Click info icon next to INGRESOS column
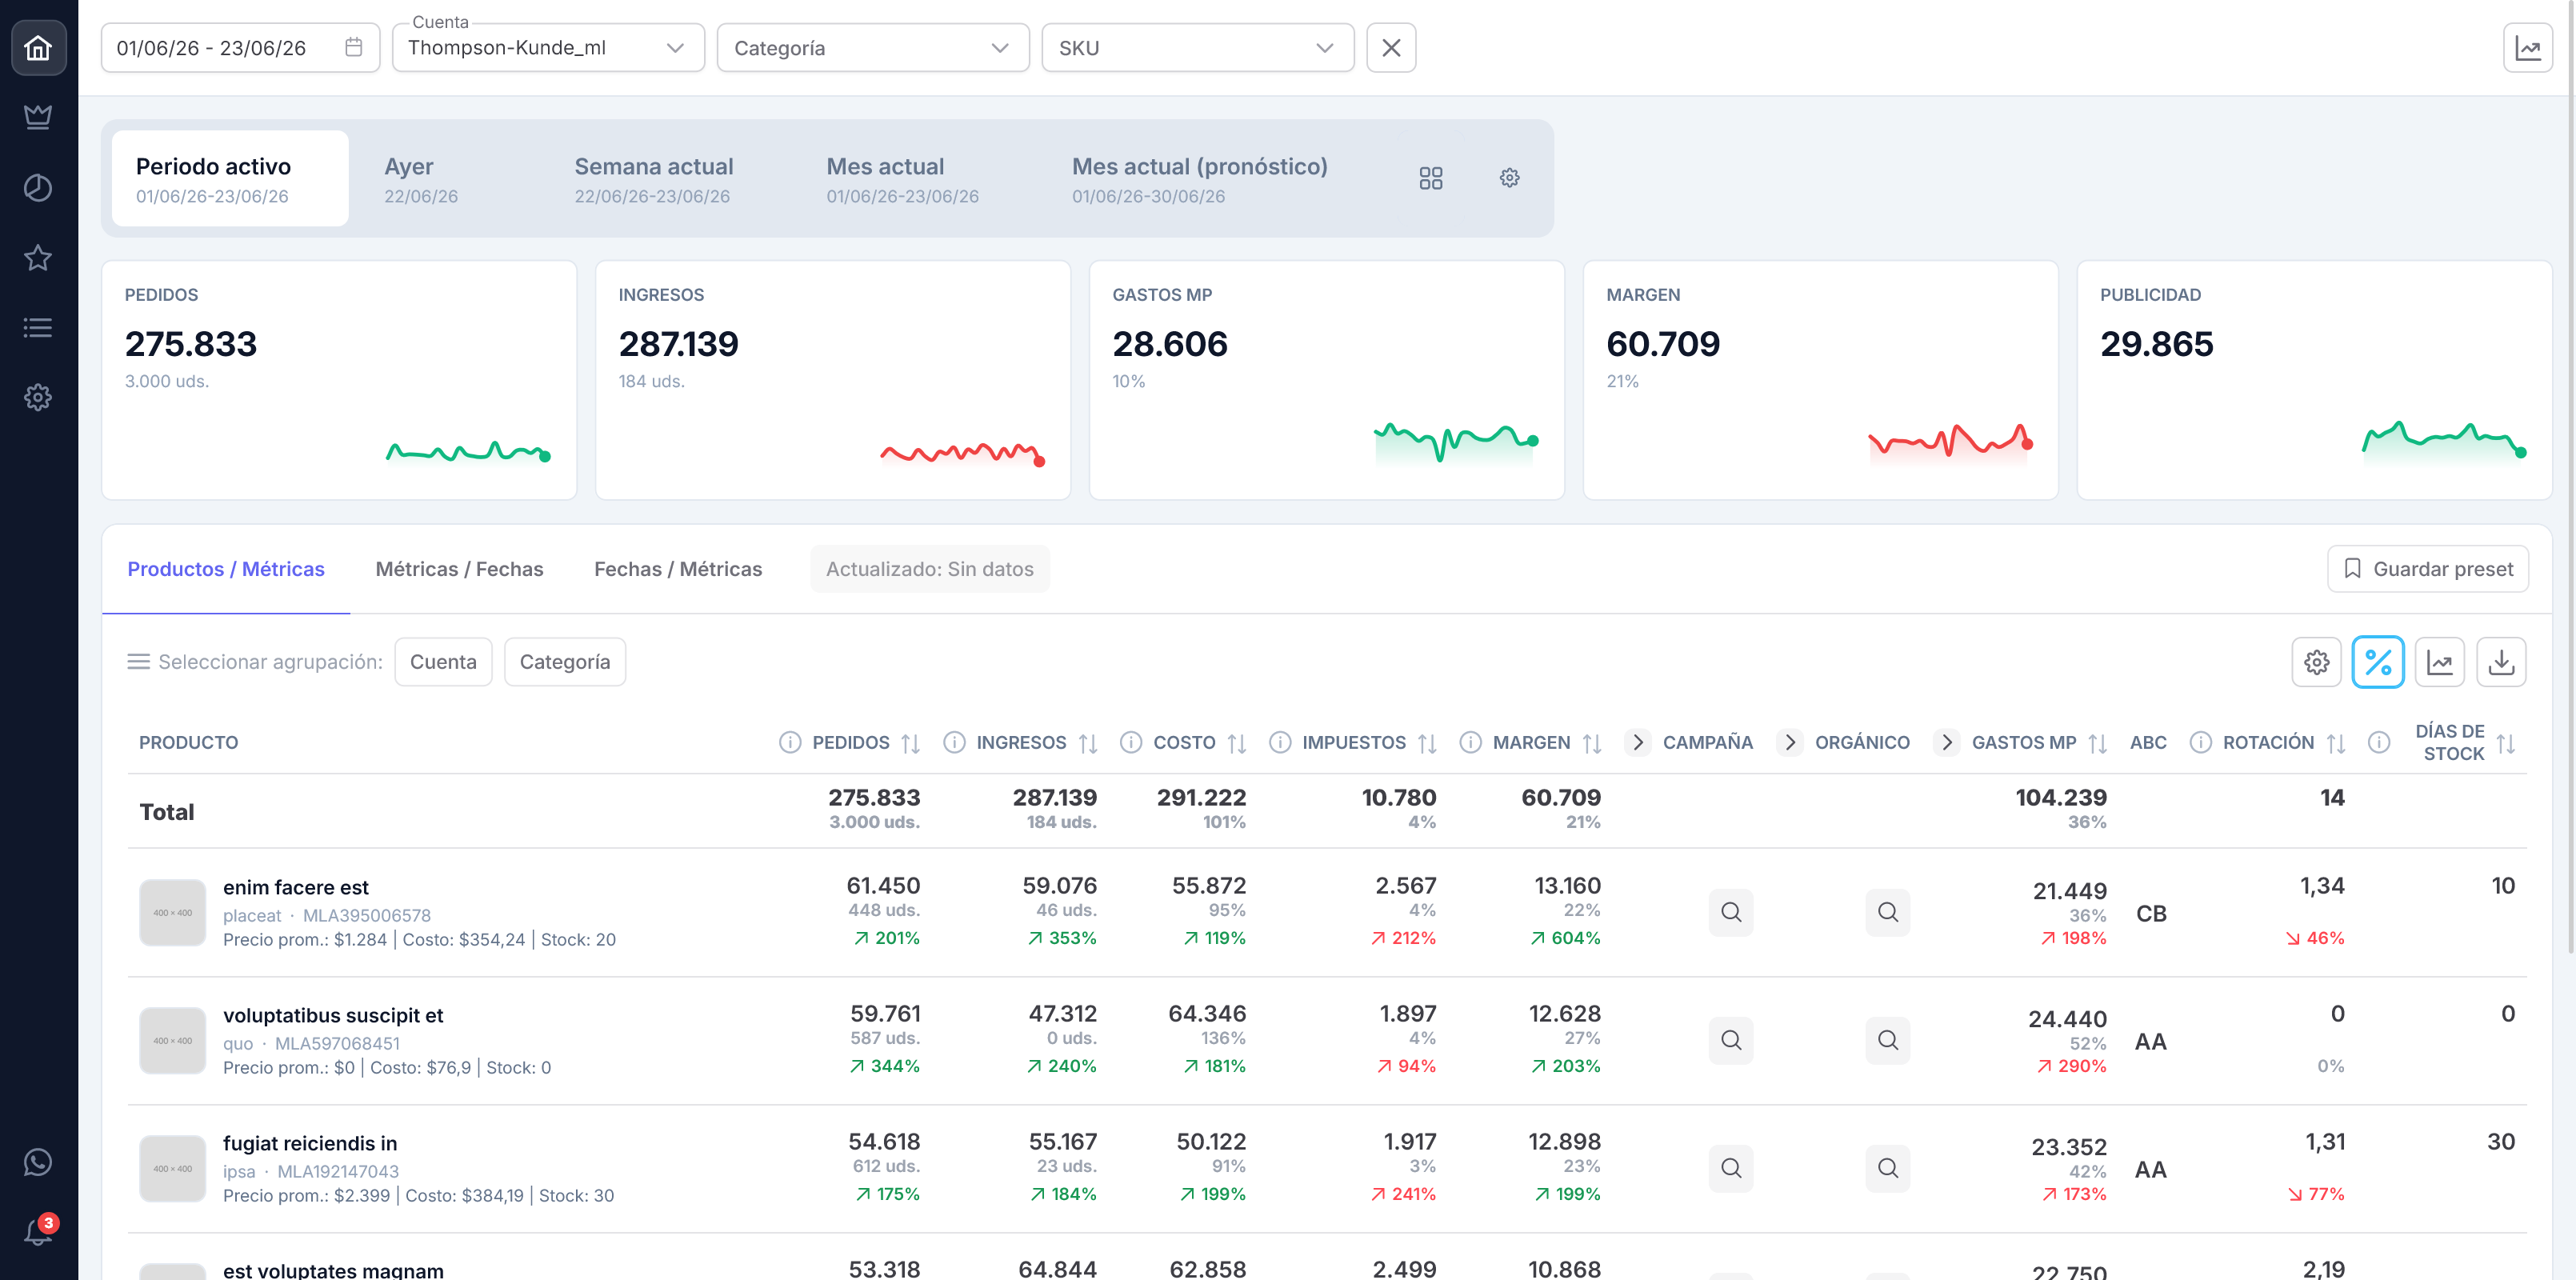Image resolution: width=2576 pixels, height=1280 pixels. tap(954, 742)
